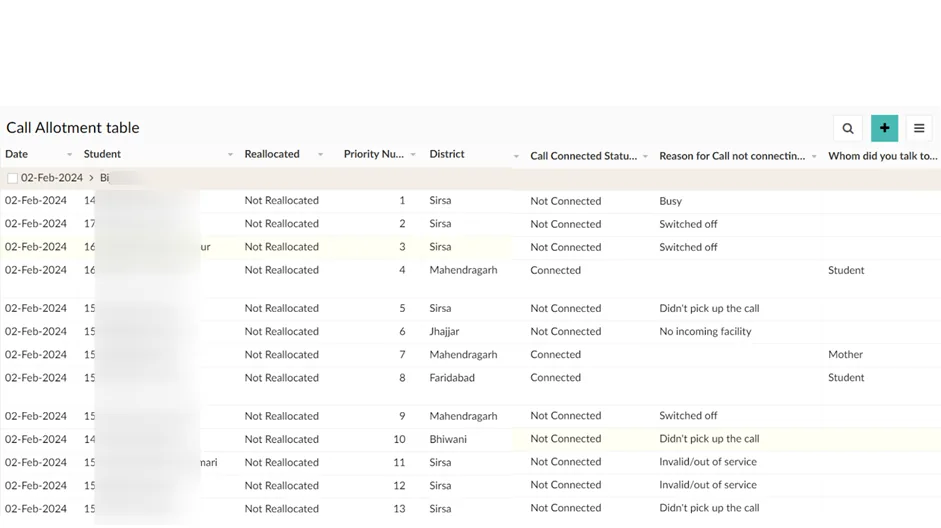Open the Priority Nu... column dropdown arrow
Image resolution: width=941 pixels, height=528 pixels.
(413, 155)
